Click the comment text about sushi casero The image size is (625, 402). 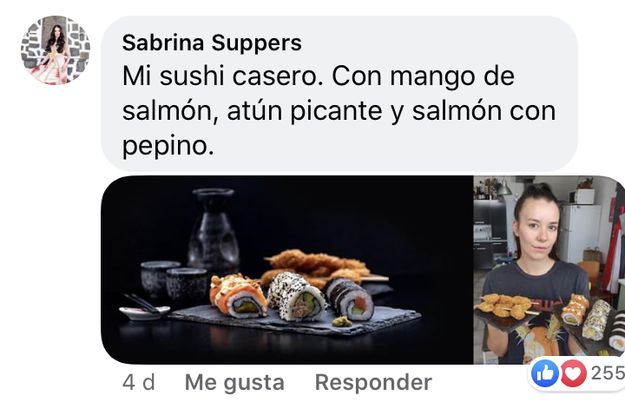coord(338,111)
